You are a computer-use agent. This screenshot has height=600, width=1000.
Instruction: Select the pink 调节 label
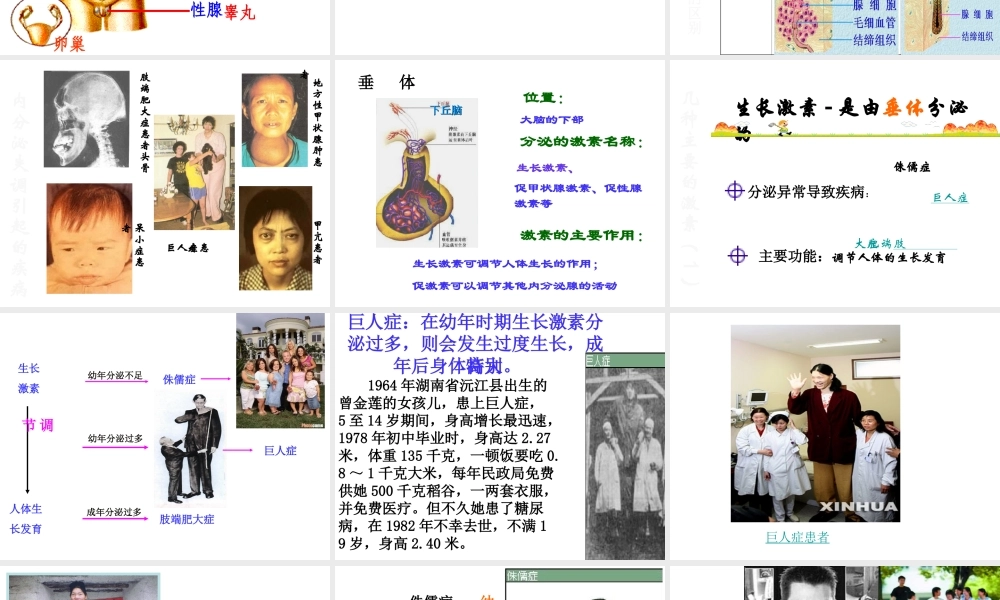point(38,425)
